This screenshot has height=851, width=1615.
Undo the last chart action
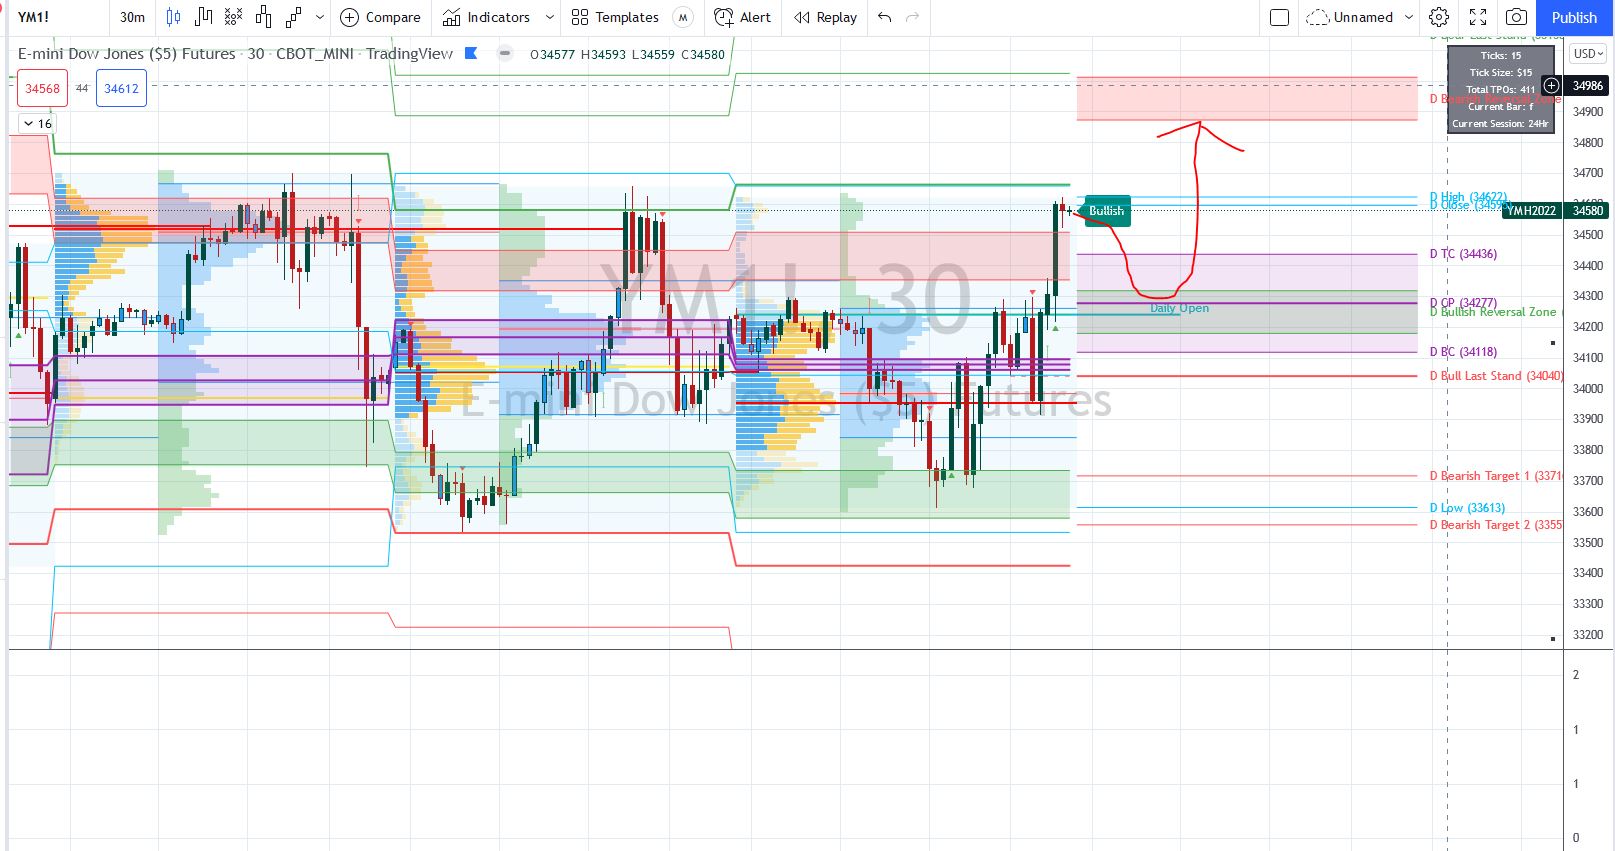[884, 17]
